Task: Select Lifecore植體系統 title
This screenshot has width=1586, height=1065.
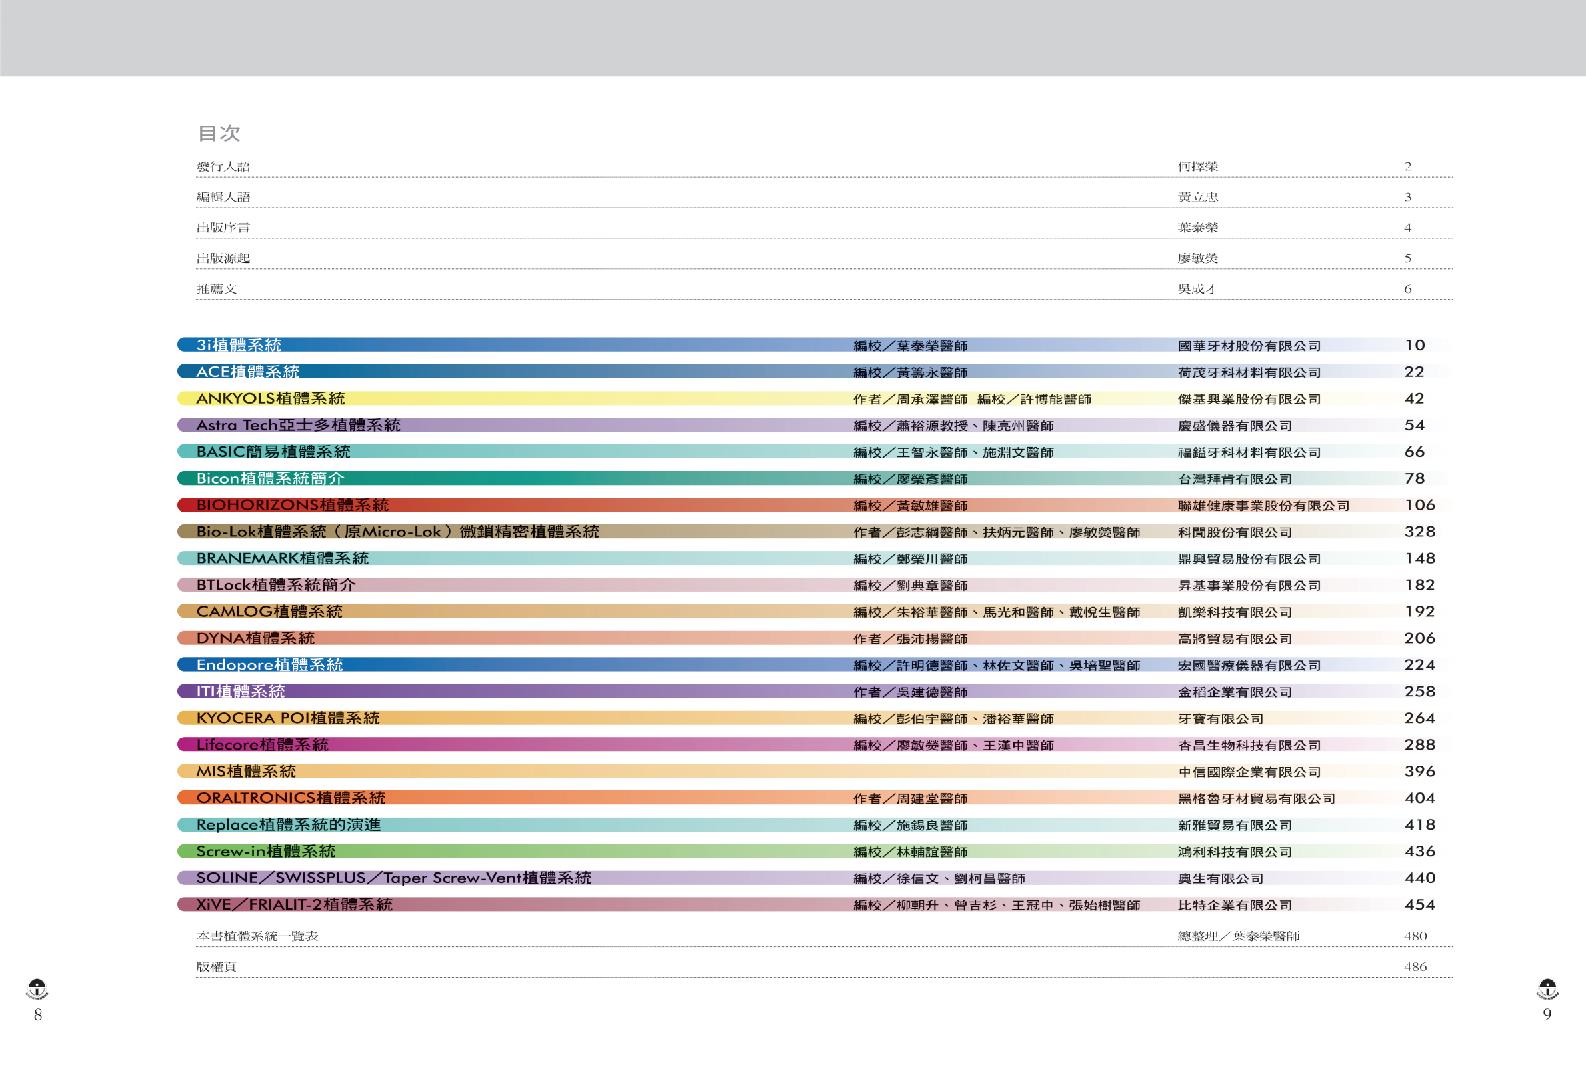Action: [x=262, y=745]
